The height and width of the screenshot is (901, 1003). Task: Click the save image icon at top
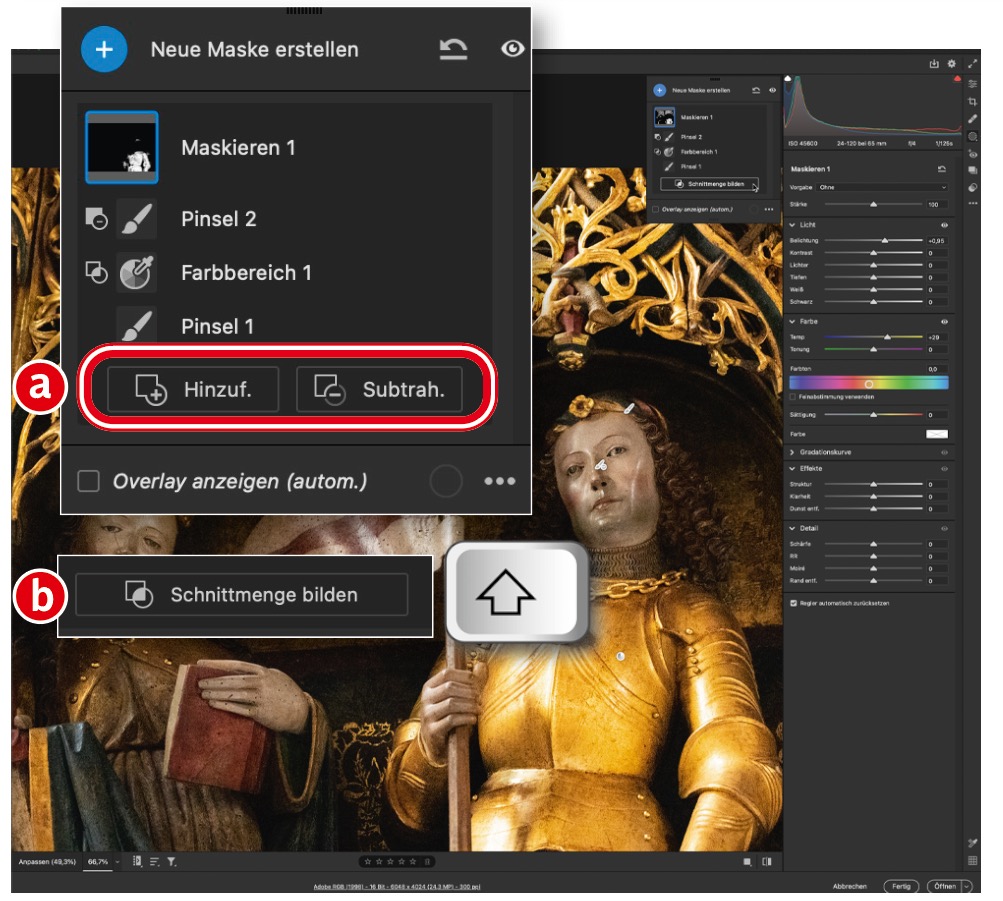[934, 64]
